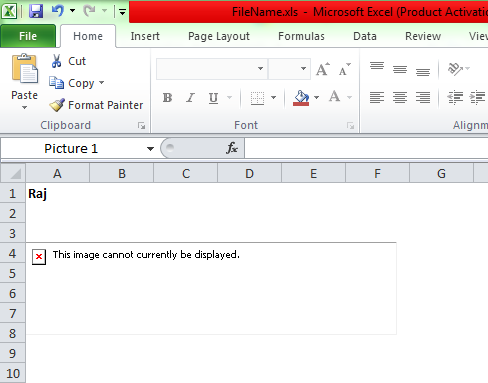The width and height of the screenshot is (488, 383).
Task: Click the red X broken image icon
Action: coord(39,257)
